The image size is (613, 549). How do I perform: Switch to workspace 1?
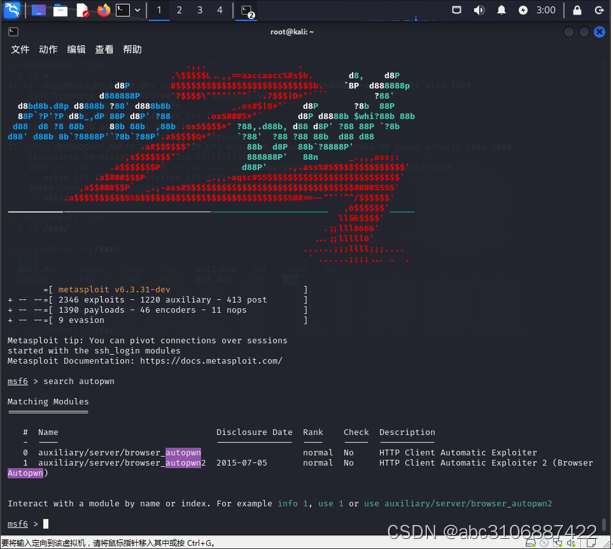click(x=159, y=10)
